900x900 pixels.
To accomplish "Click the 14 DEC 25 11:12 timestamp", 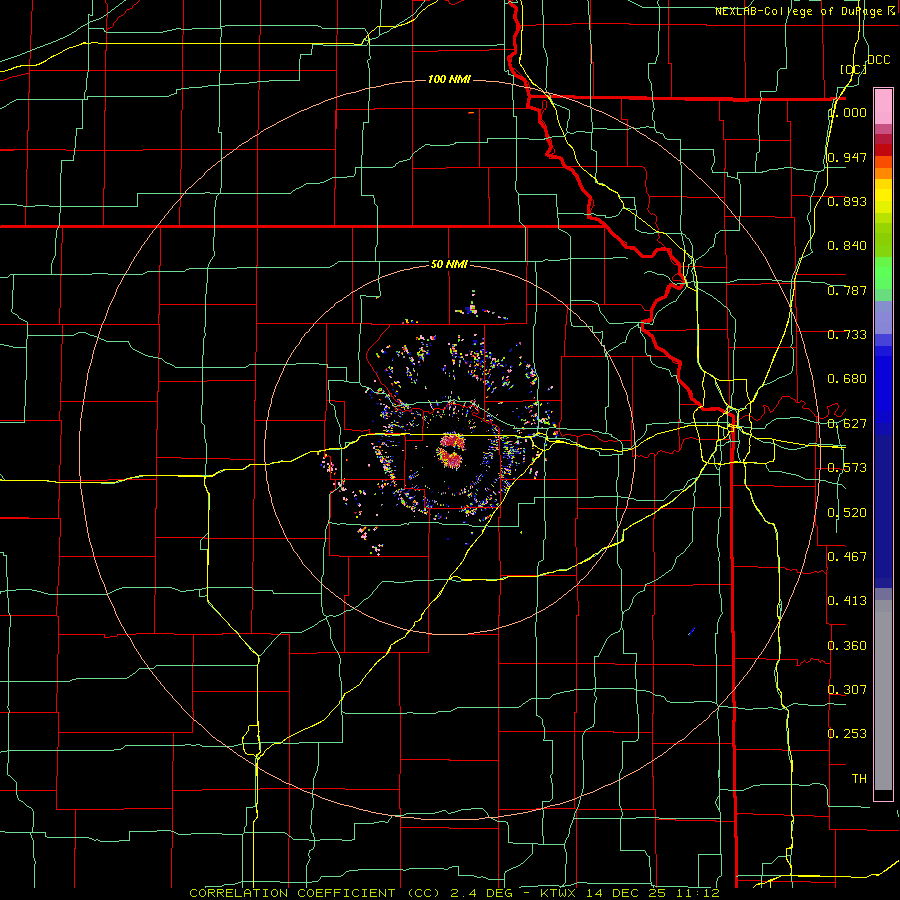I will point(653,893).
